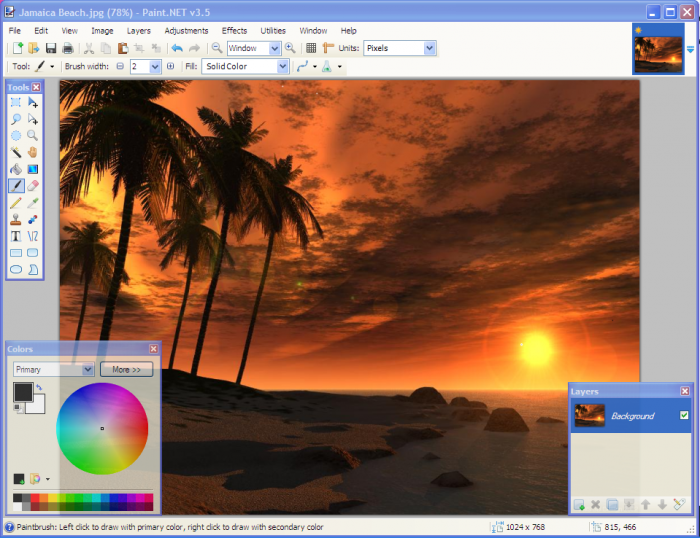Click the Undo arrow in toolbar
Image resolution: width=700 pixels, height=538 pixels.
click(177, 48)
